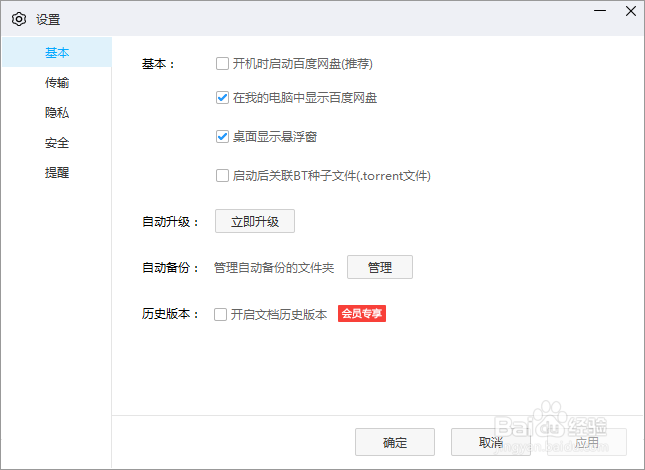Enable 开机时启动百度网盘 checkbox
This screenshot has height=470, width=645.
point(222,64)
